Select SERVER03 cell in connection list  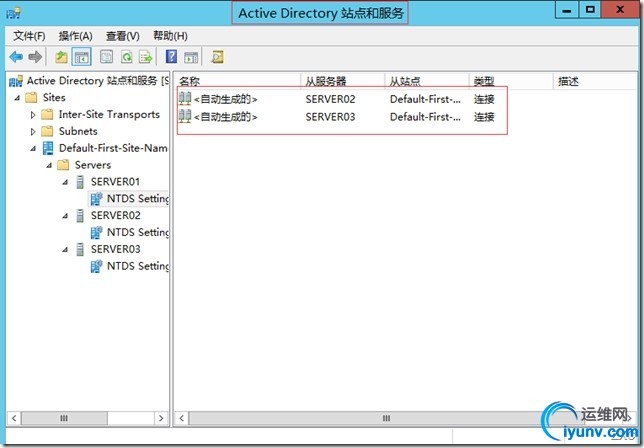[330, 117]
